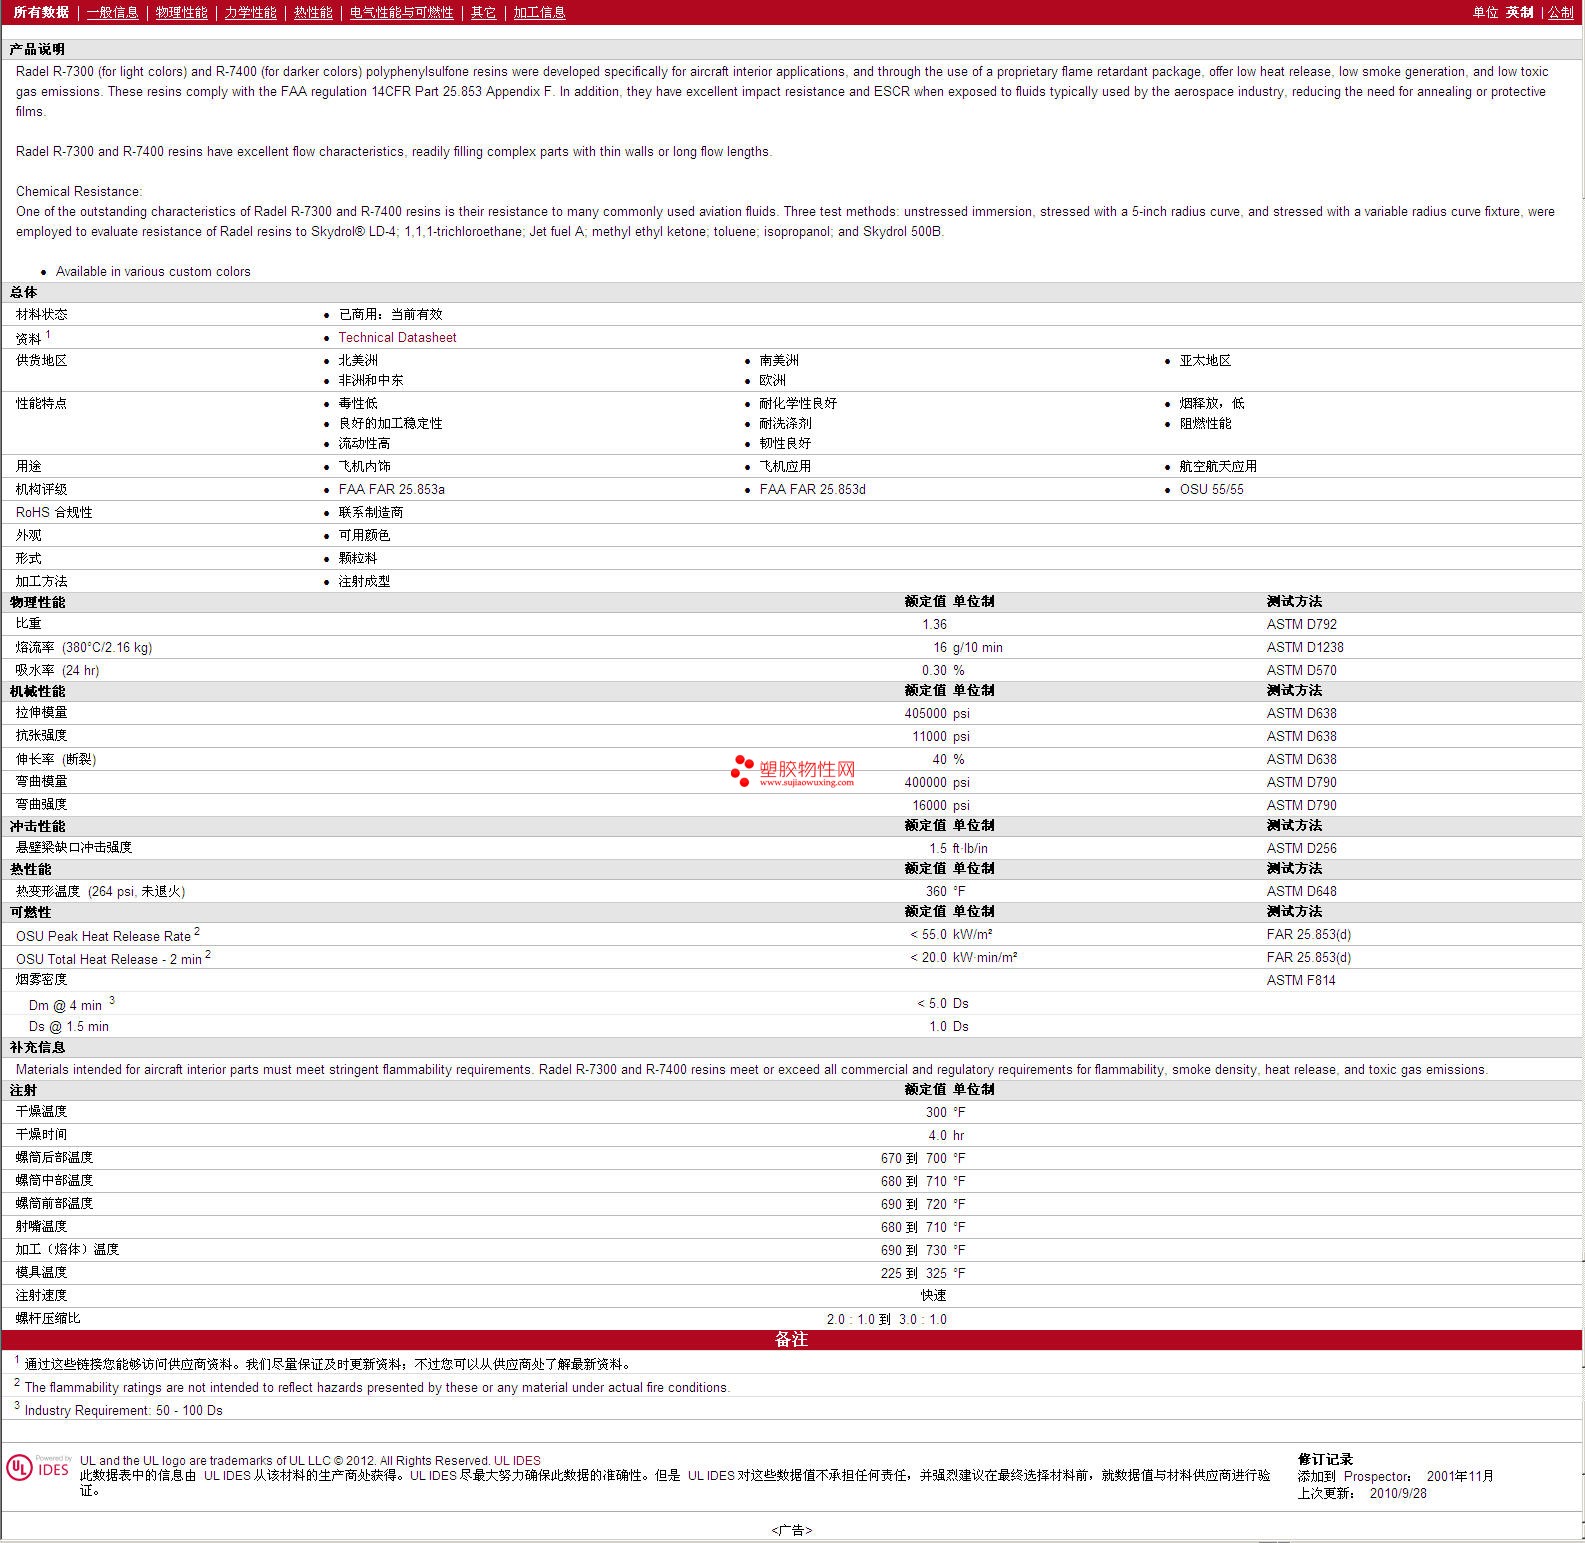This screenshot has height=1543, width=1585.
Task: Switch to the 物理性能 tab
Action: [x=181, y=12]
